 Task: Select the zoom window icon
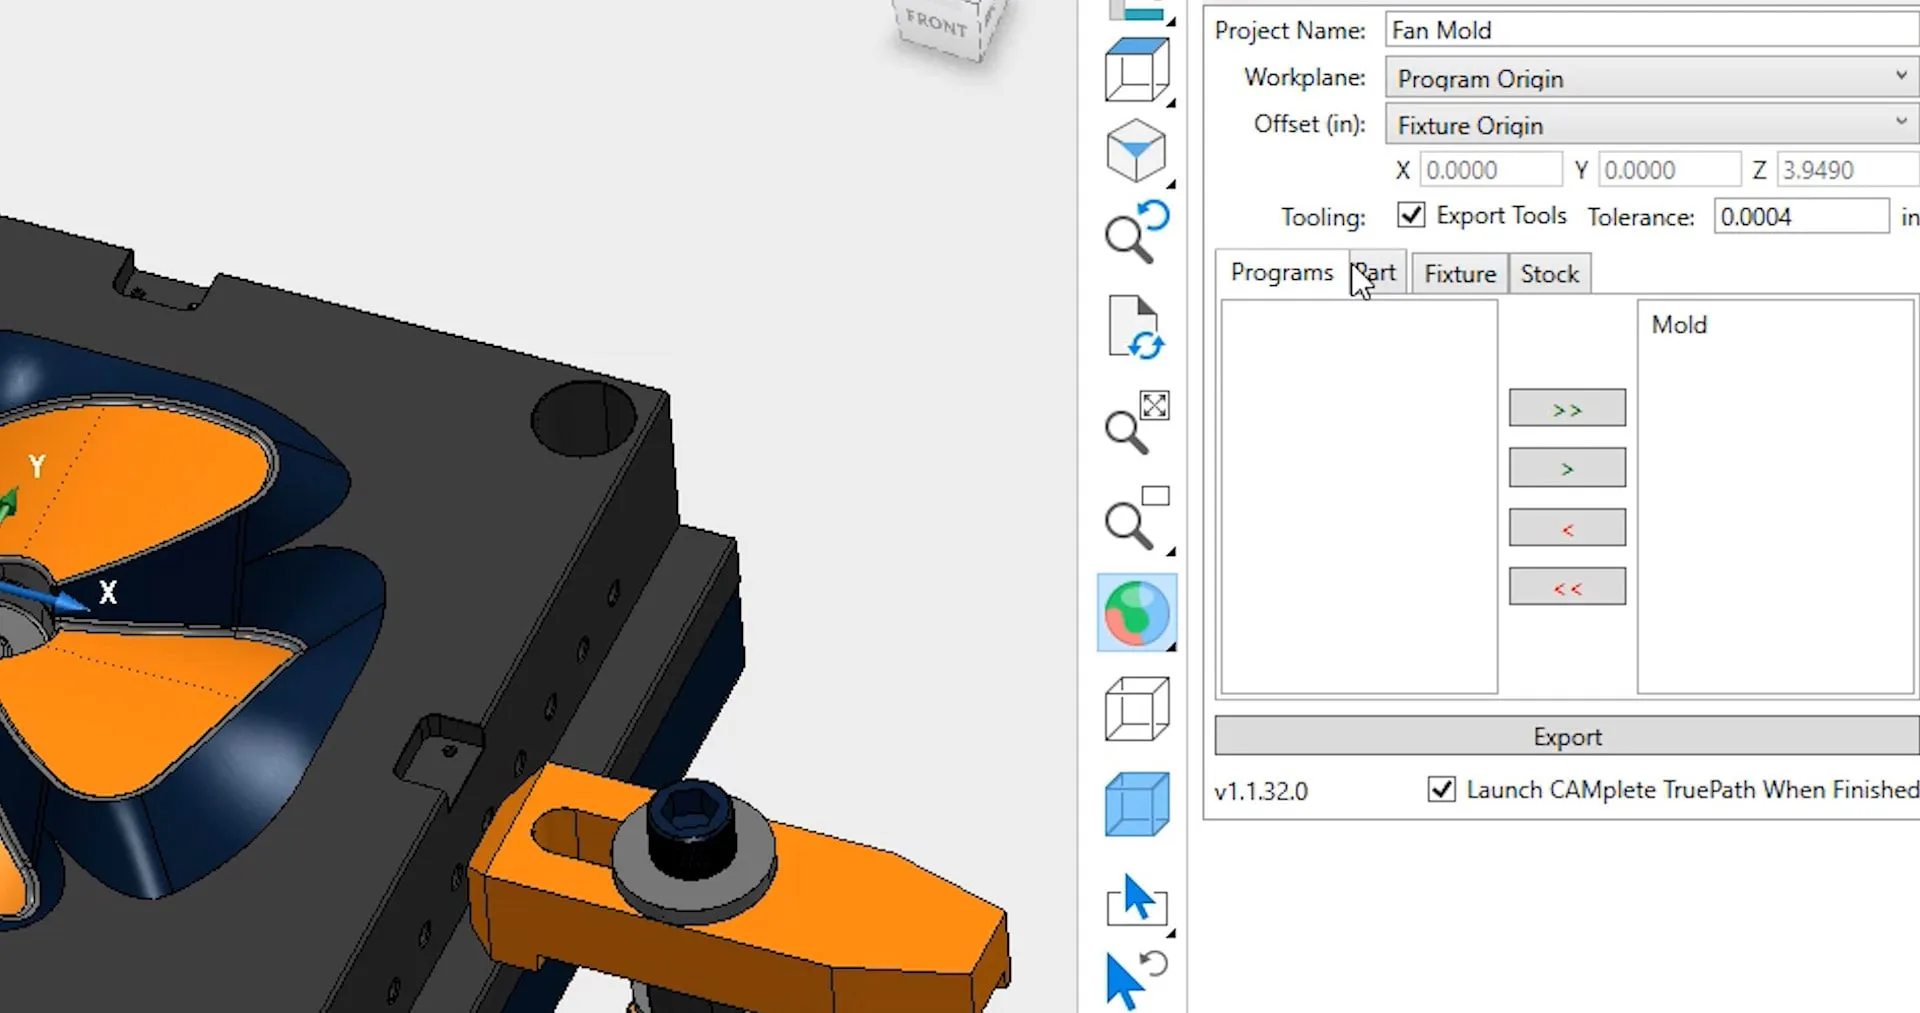coord(1136,519)
